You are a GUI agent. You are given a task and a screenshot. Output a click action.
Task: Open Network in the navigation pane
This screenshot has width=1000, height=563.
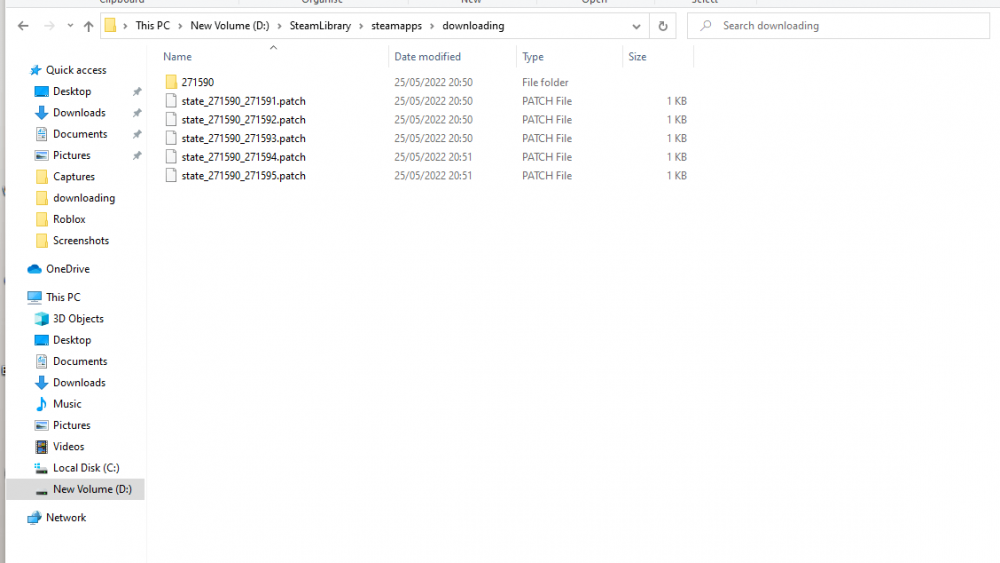pyautogui.click(x=66, y=518)
